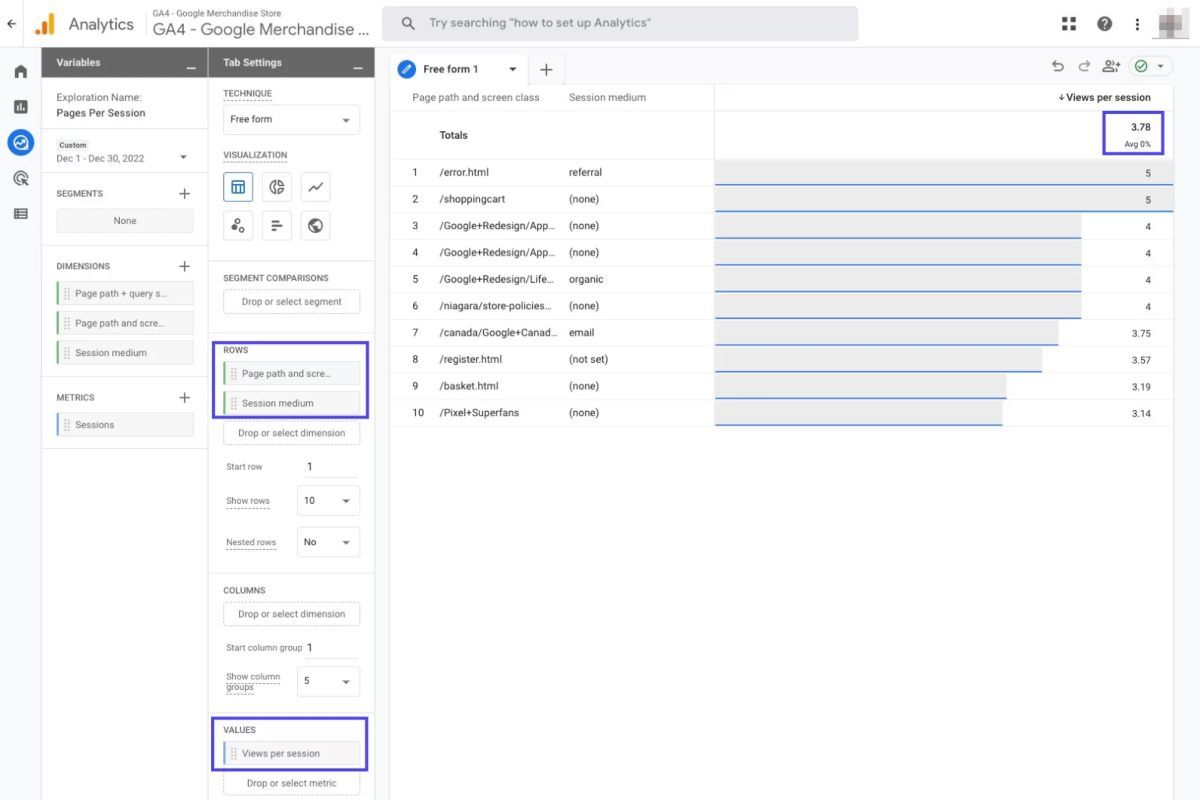The image size is (1200, 800).
Task: Open the Explore section in sidebar
Action: click(x=20, y=142)
